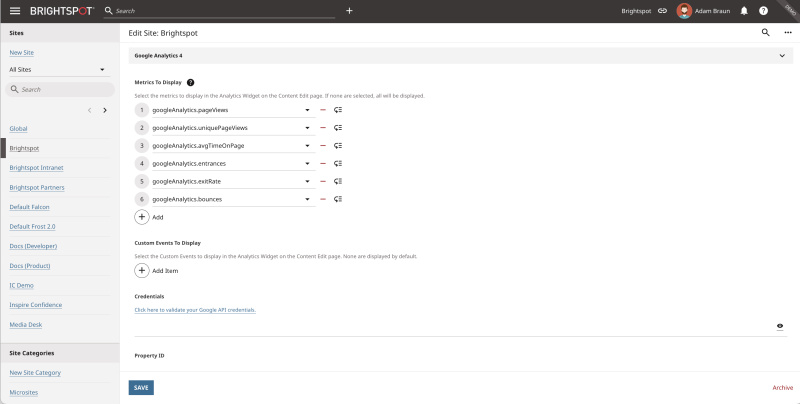Remove the googleAnalytics.pageViews metric
The width and height of the screenshot is (800, 404).
pyautogui.click(x=322, y=110)
